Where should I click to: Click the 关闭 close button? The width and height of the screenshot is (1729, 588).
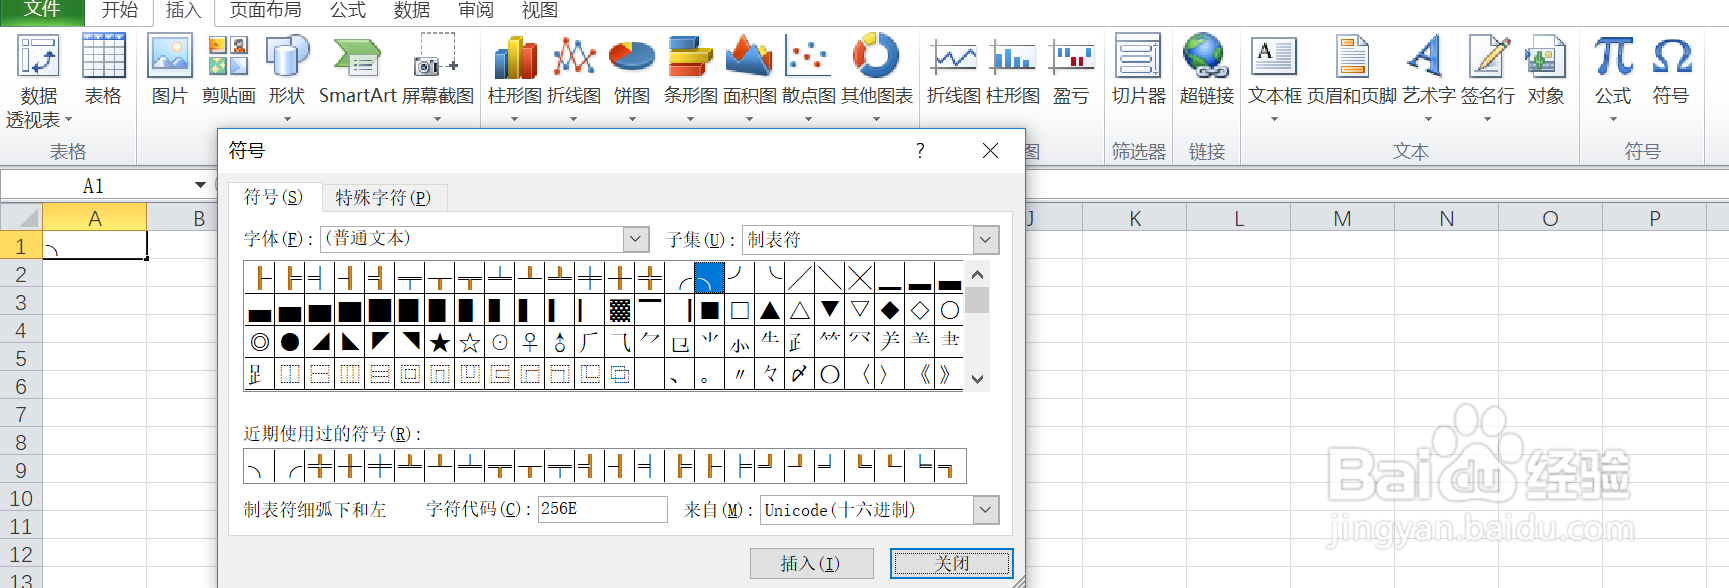click(951, 564)
